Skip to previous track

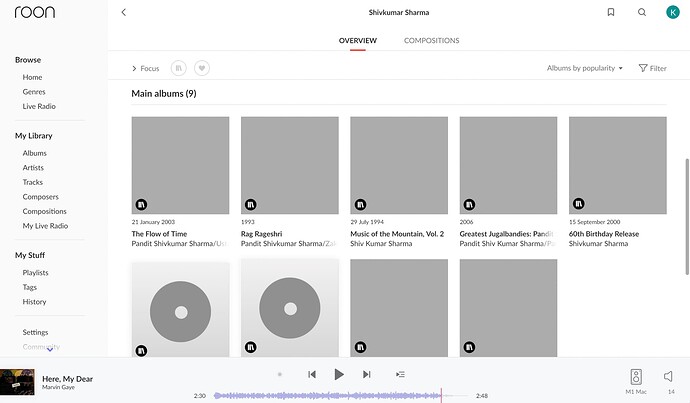coord(312,374)
